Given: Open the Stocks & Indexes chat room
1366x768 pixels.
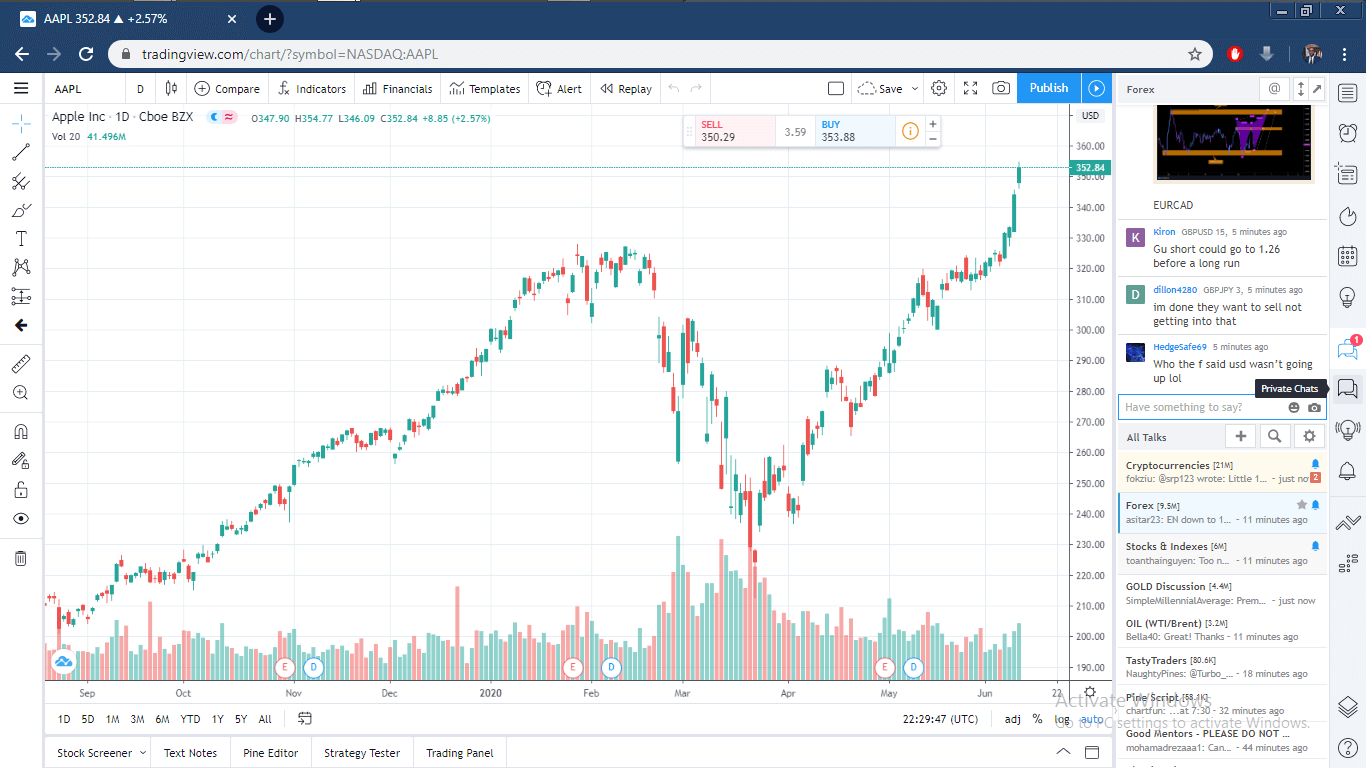Looking at the screenshot, I should pyautogui.click(x=1223, y=553).
